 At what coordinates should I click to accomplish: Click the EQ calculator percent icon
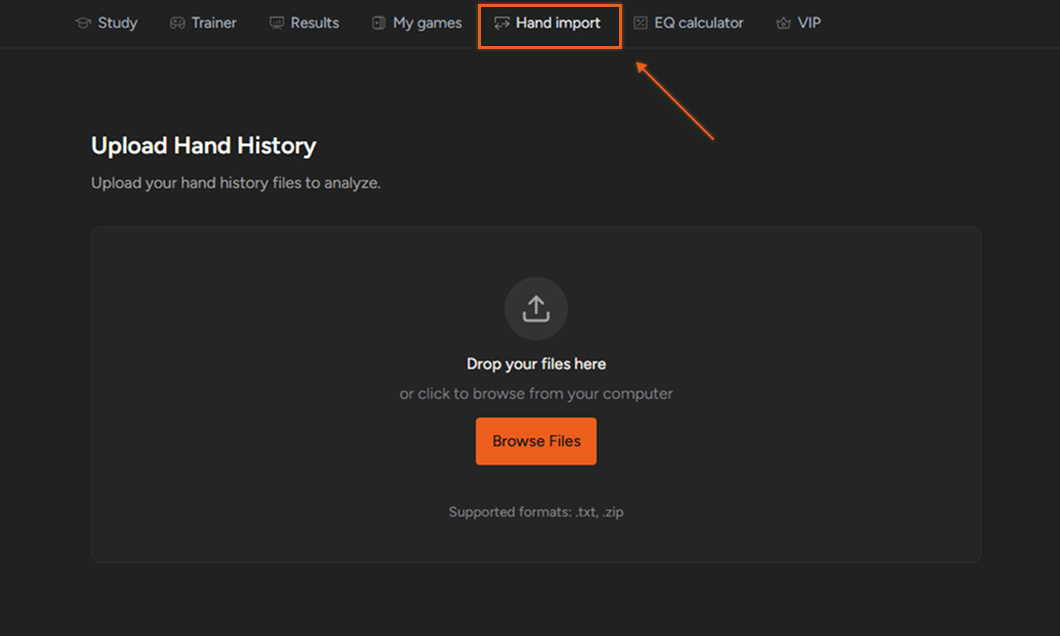640,23
